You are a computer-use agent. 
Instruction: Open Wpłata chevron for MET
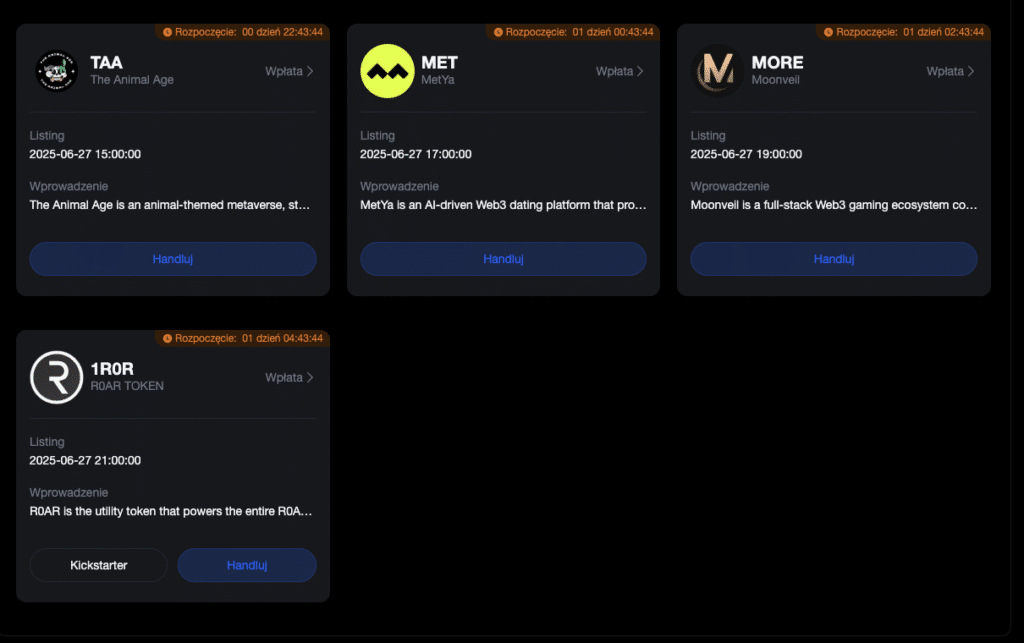coord(640,71)
